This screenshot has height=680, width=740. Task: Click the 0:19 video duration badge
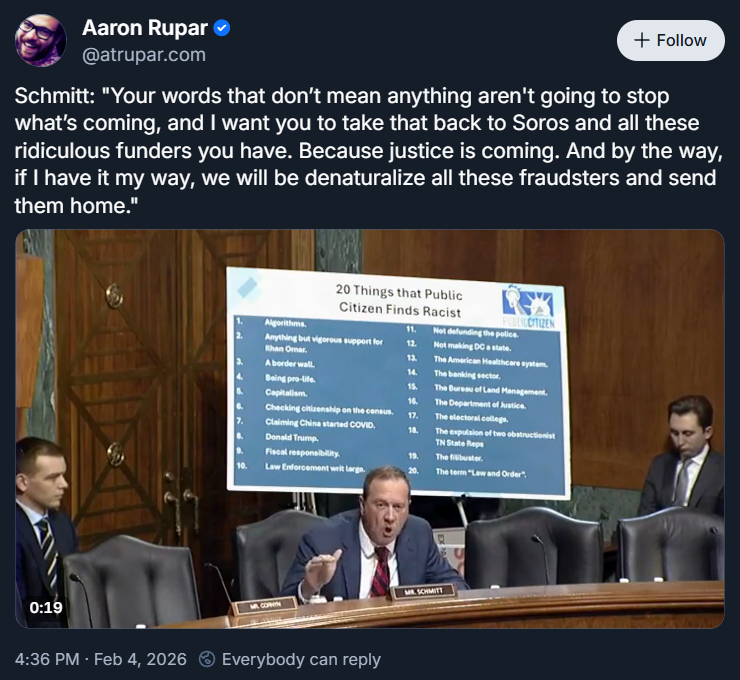pos(46,607)
